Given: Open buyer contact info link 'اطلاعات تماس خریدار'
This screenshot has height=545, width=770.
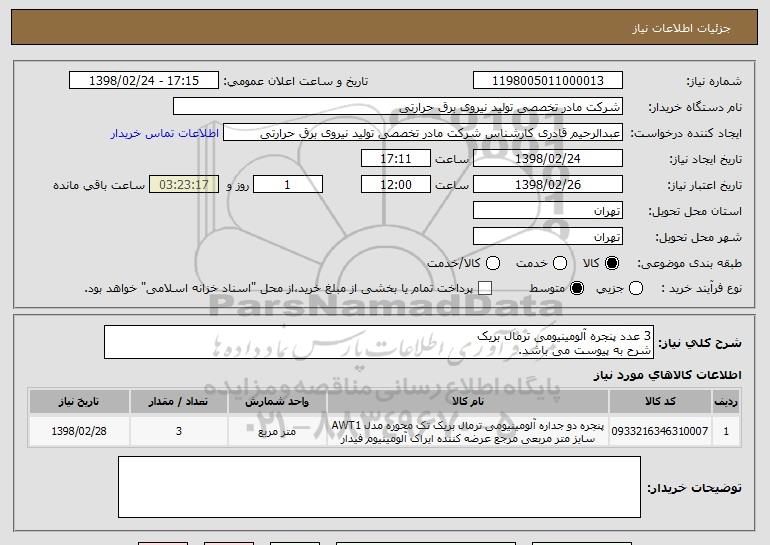Looking at the screenshot, I should pyautogui.click(x=165, y=134).
